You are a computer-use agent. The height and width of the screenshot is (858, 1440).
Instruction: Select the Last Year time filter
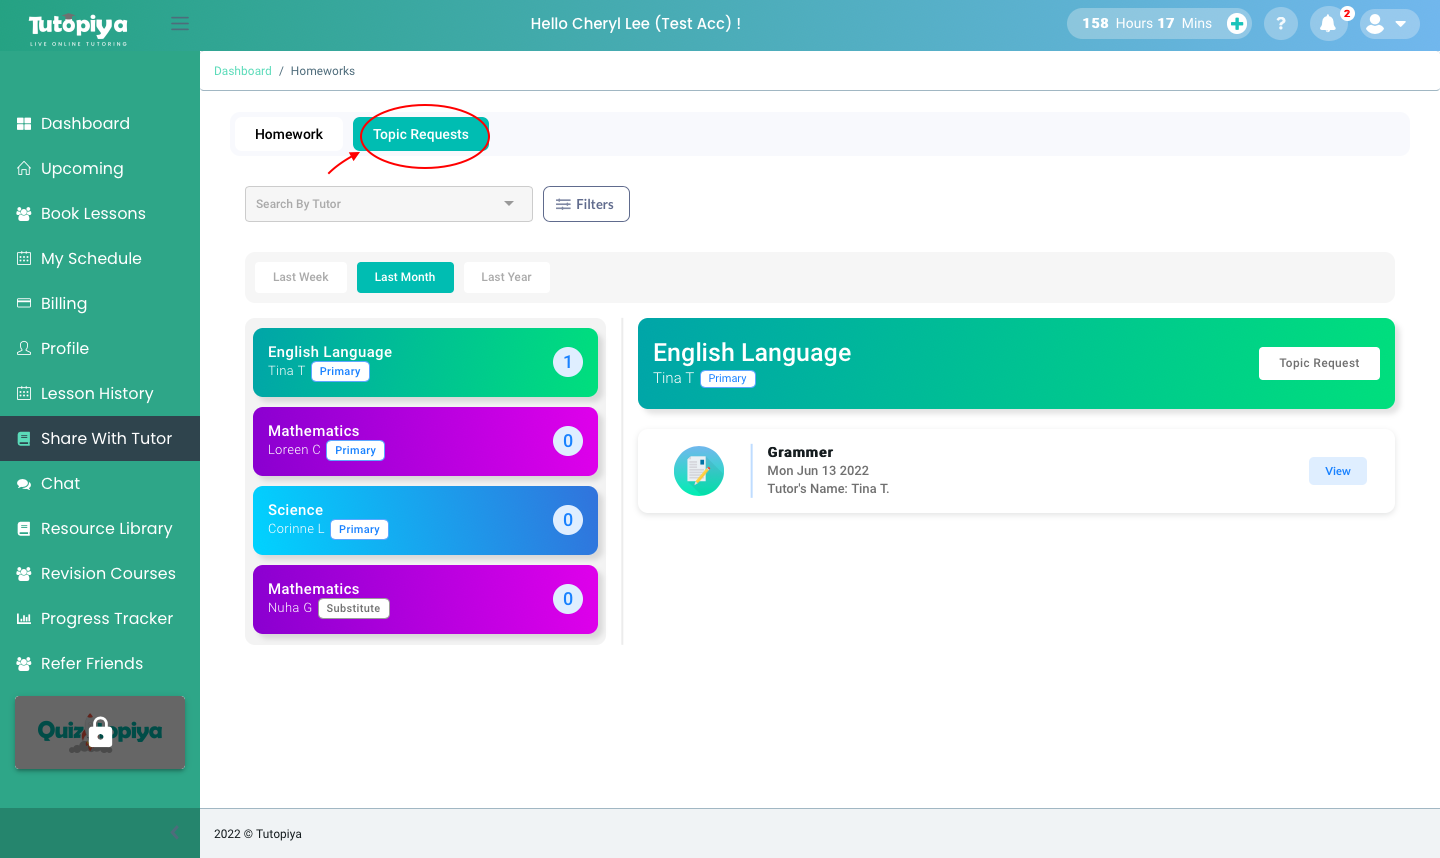pos(506,277)
